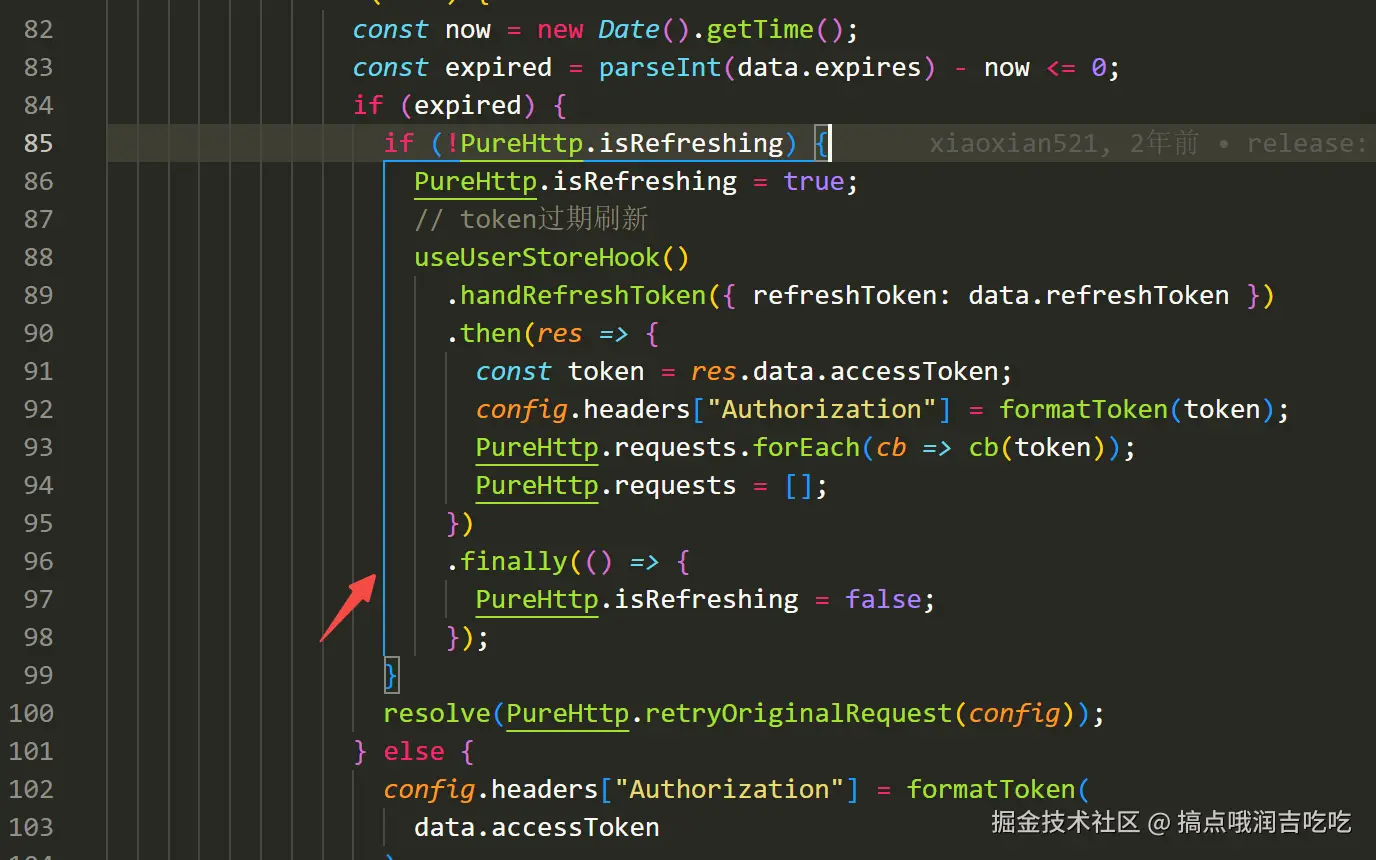This screenshot has width=1376, height=860.
Task: Click the parseInt function on line 83
Action: [660, 67]
